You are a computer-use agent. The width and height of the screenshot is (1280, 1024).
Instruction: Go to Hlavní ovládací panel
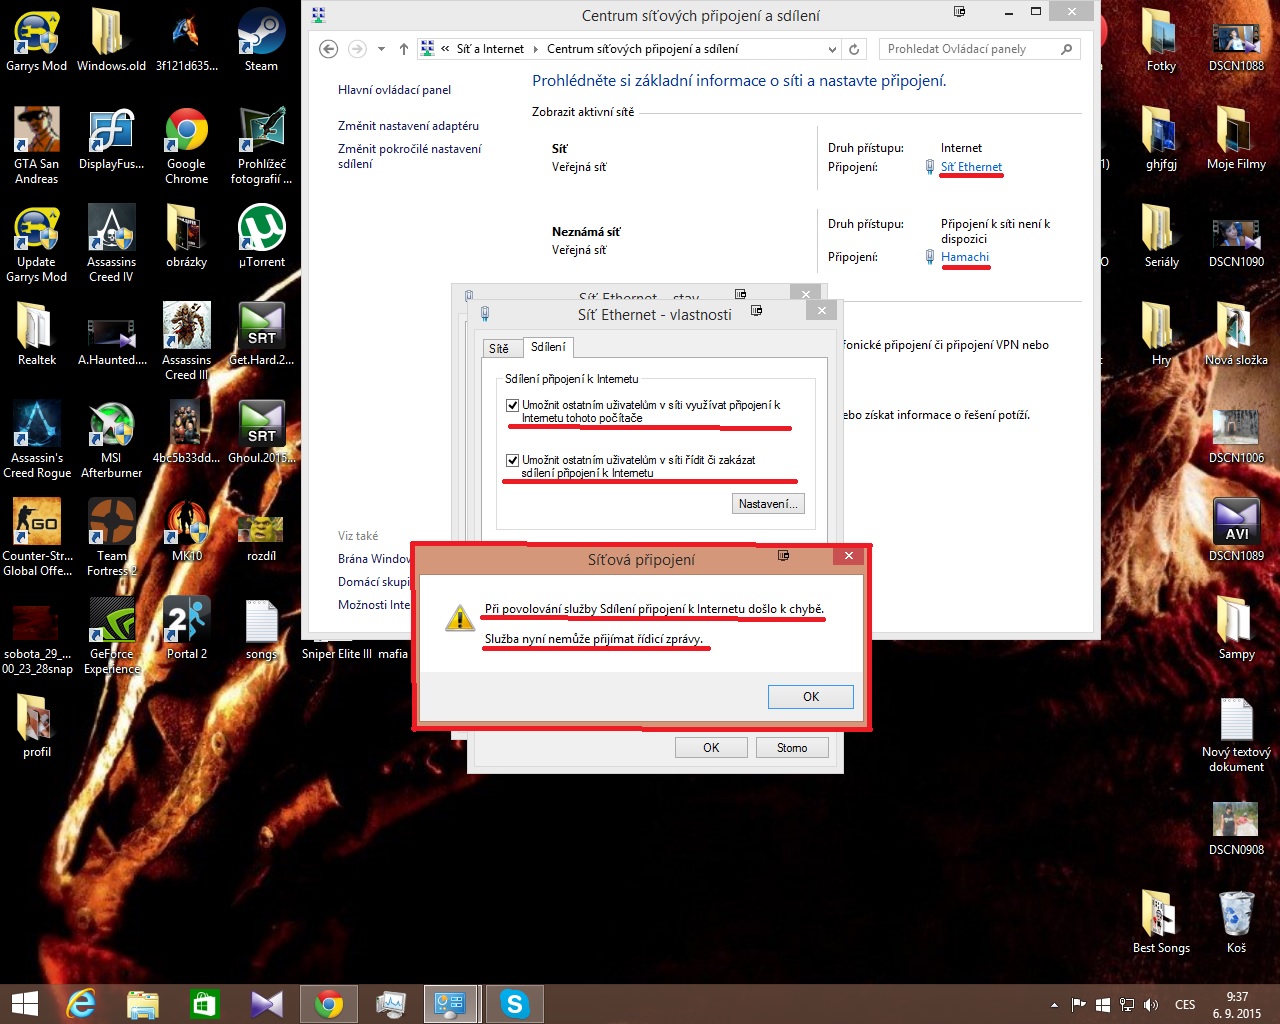click(394, 90)
